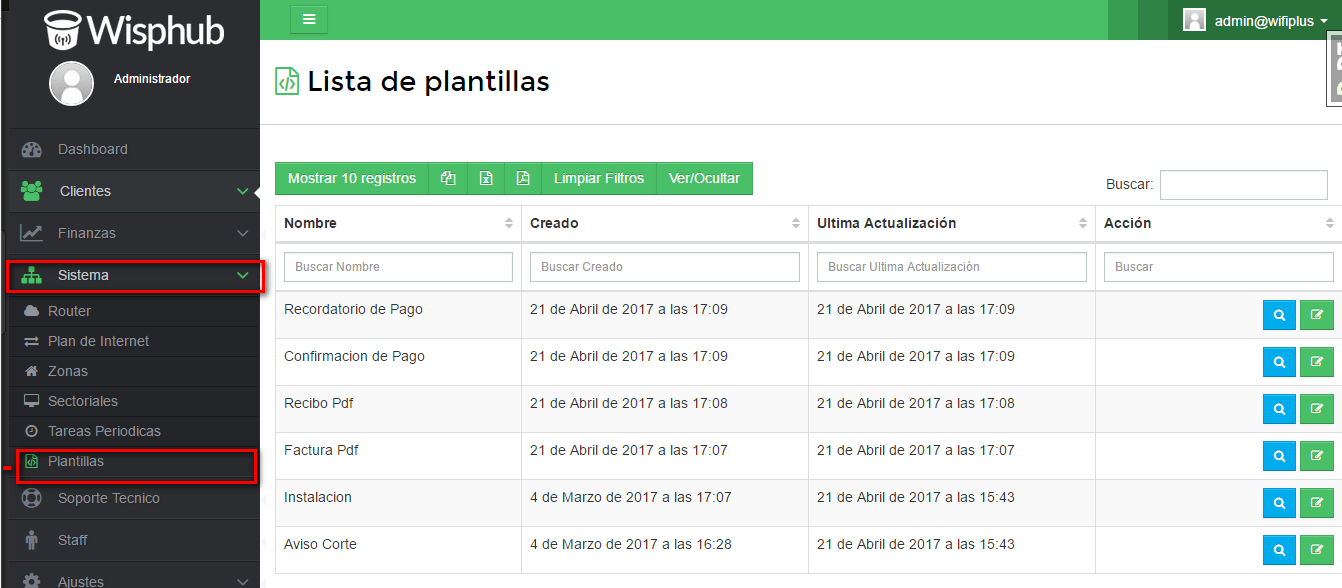Go to Plan de Internet page
The width and height of the screenshot is (1342, 588).
98,341
